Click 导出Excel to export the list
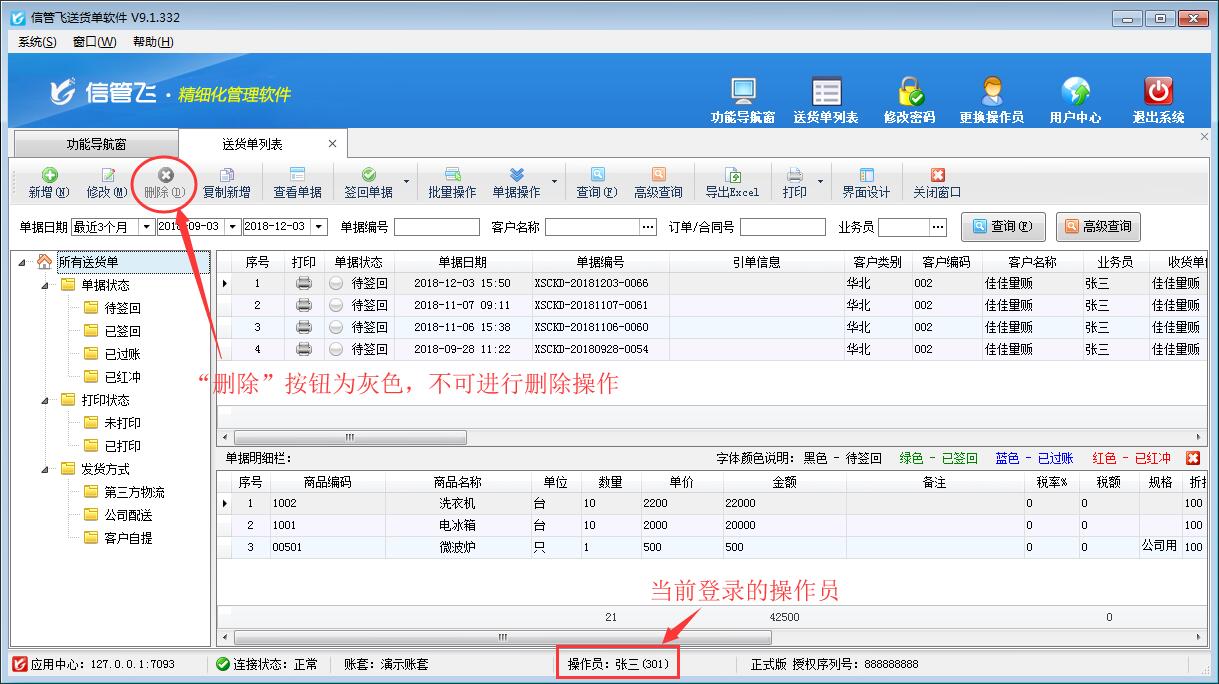1219x684 pixels. [x=733, y=182]
